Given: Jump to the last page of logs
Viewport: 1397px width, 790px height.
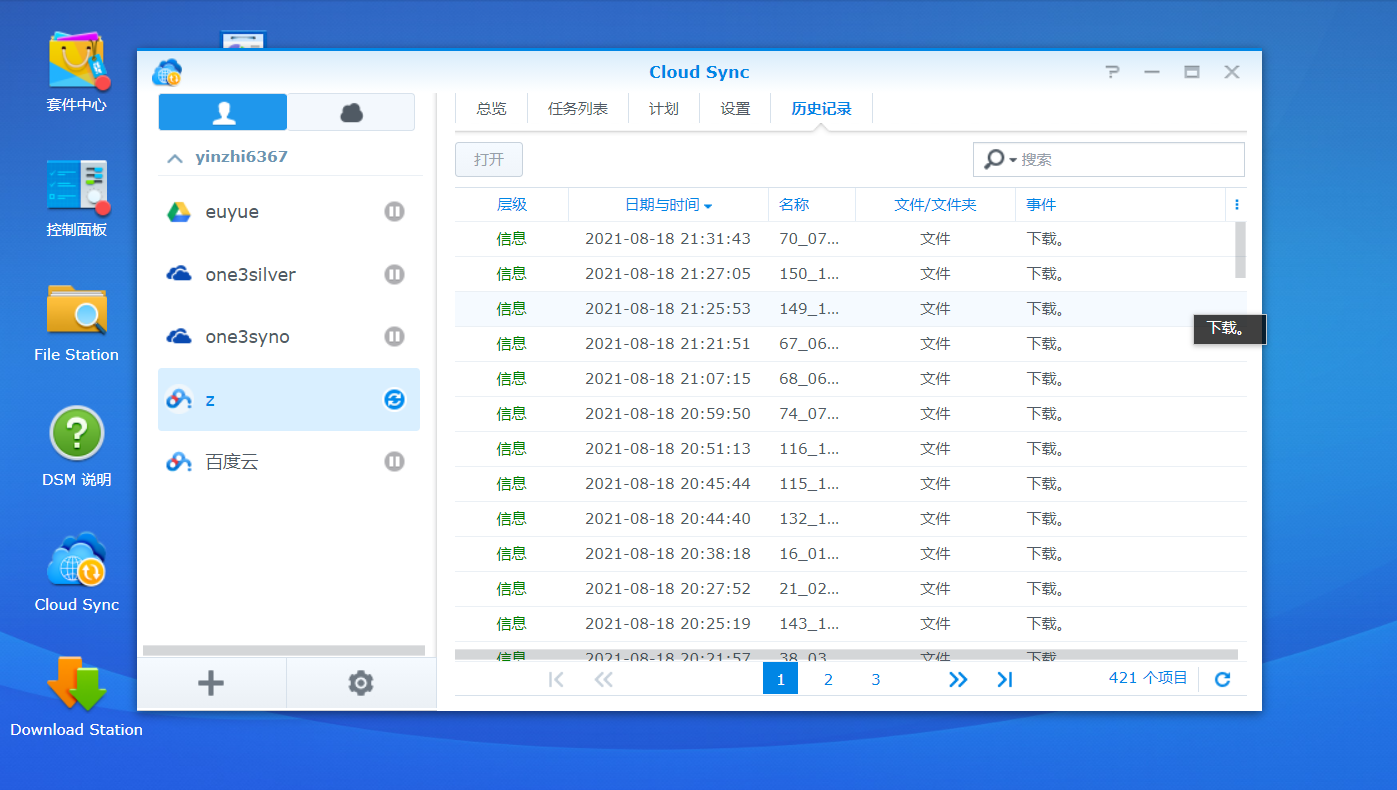Looking at the screenshot, I should pos(1005,679).
